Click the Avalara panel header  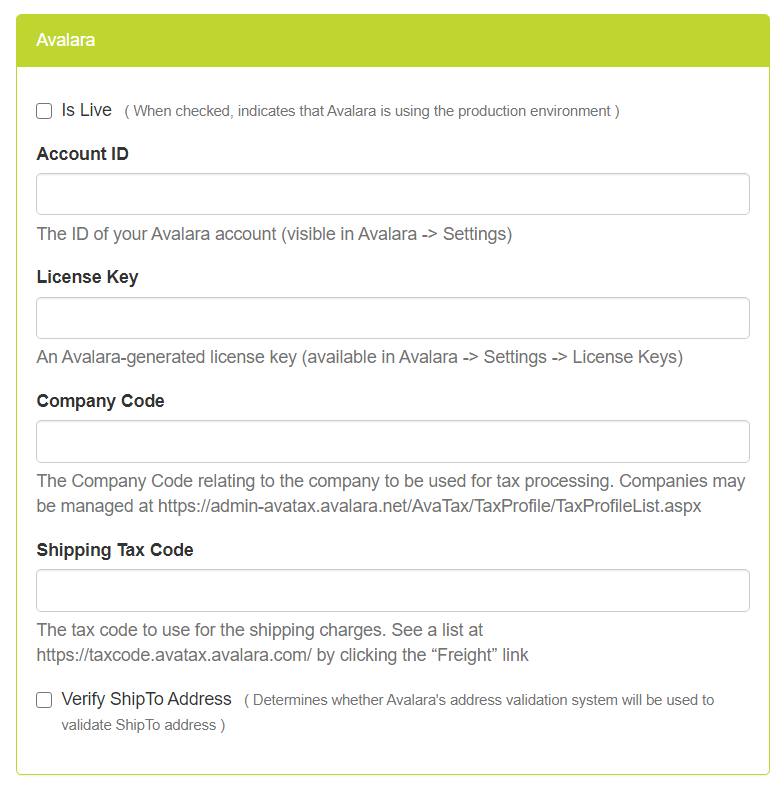coord(393,40)
